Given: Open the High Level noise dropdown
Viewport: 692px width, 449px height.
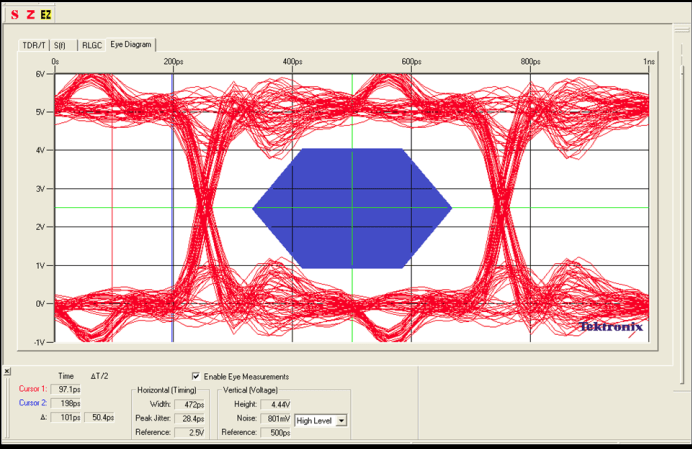Looking at the screenshot, I should (x=342, y=420).
